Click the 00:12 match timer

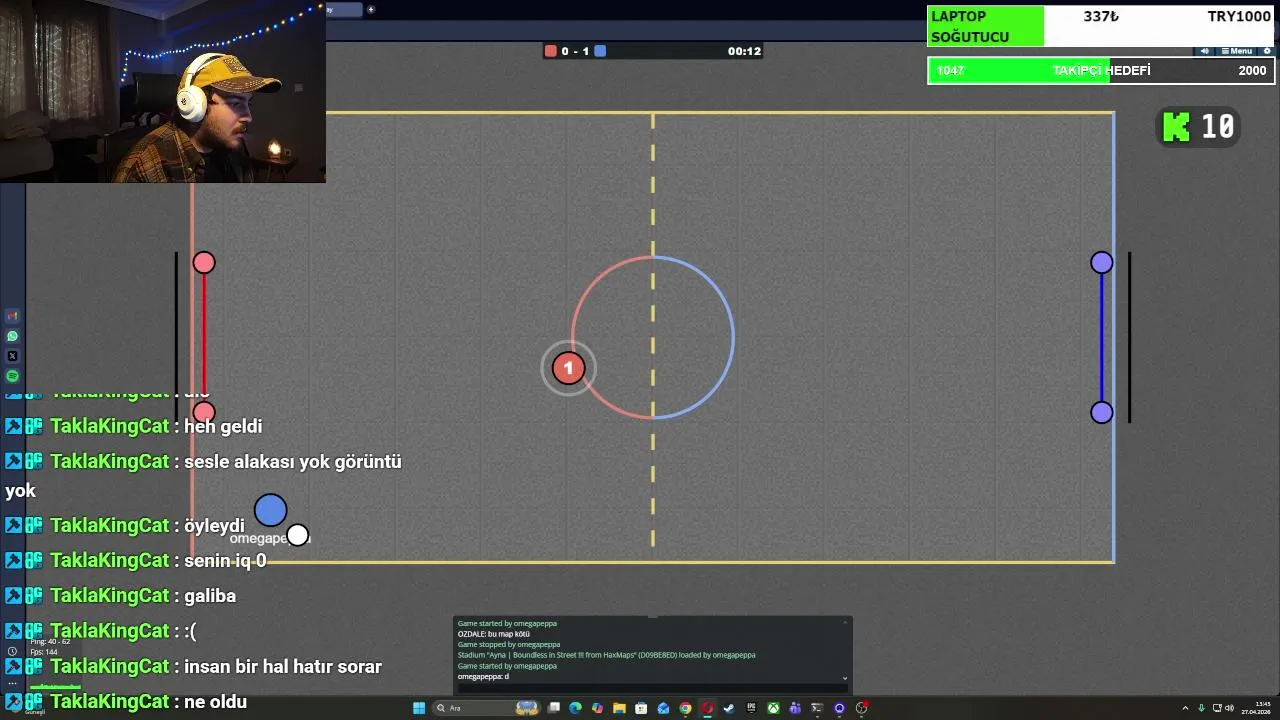click(x=744, y=51)
